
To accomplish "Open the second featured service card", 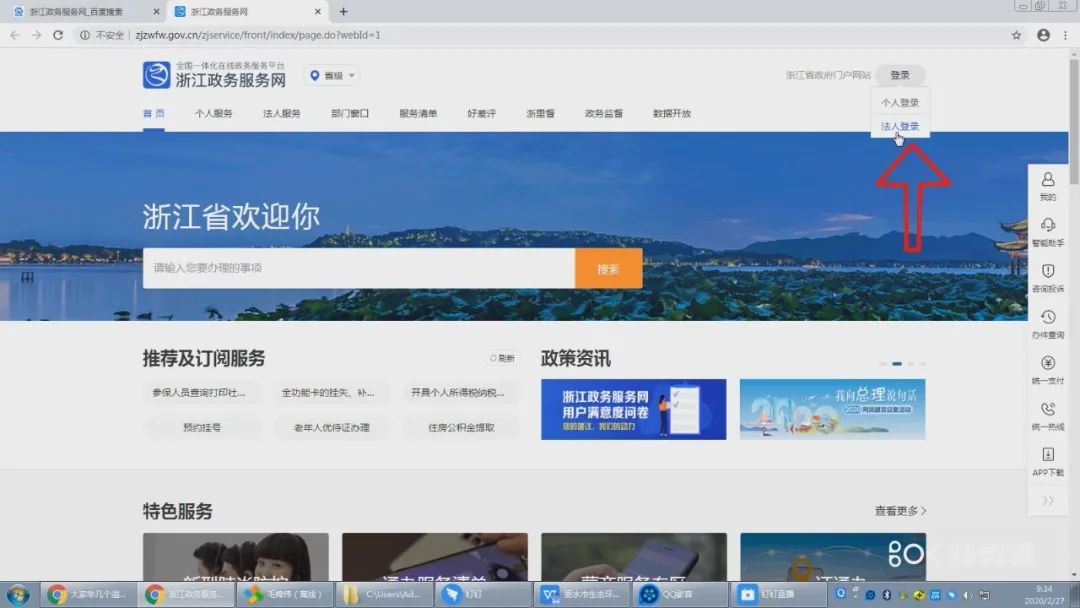I will pyautogui.click(x=435, y=556).
